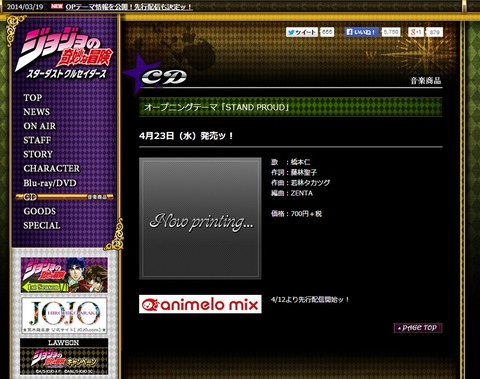Click the 音楽商品 label at right
Viewport: 480px width, 379px height.
pos(426,80)
